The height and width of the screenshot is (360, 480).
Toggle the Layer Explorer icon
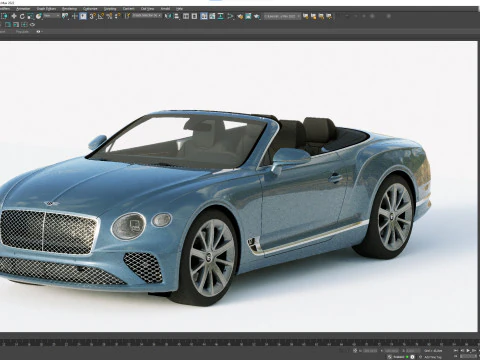194,16
